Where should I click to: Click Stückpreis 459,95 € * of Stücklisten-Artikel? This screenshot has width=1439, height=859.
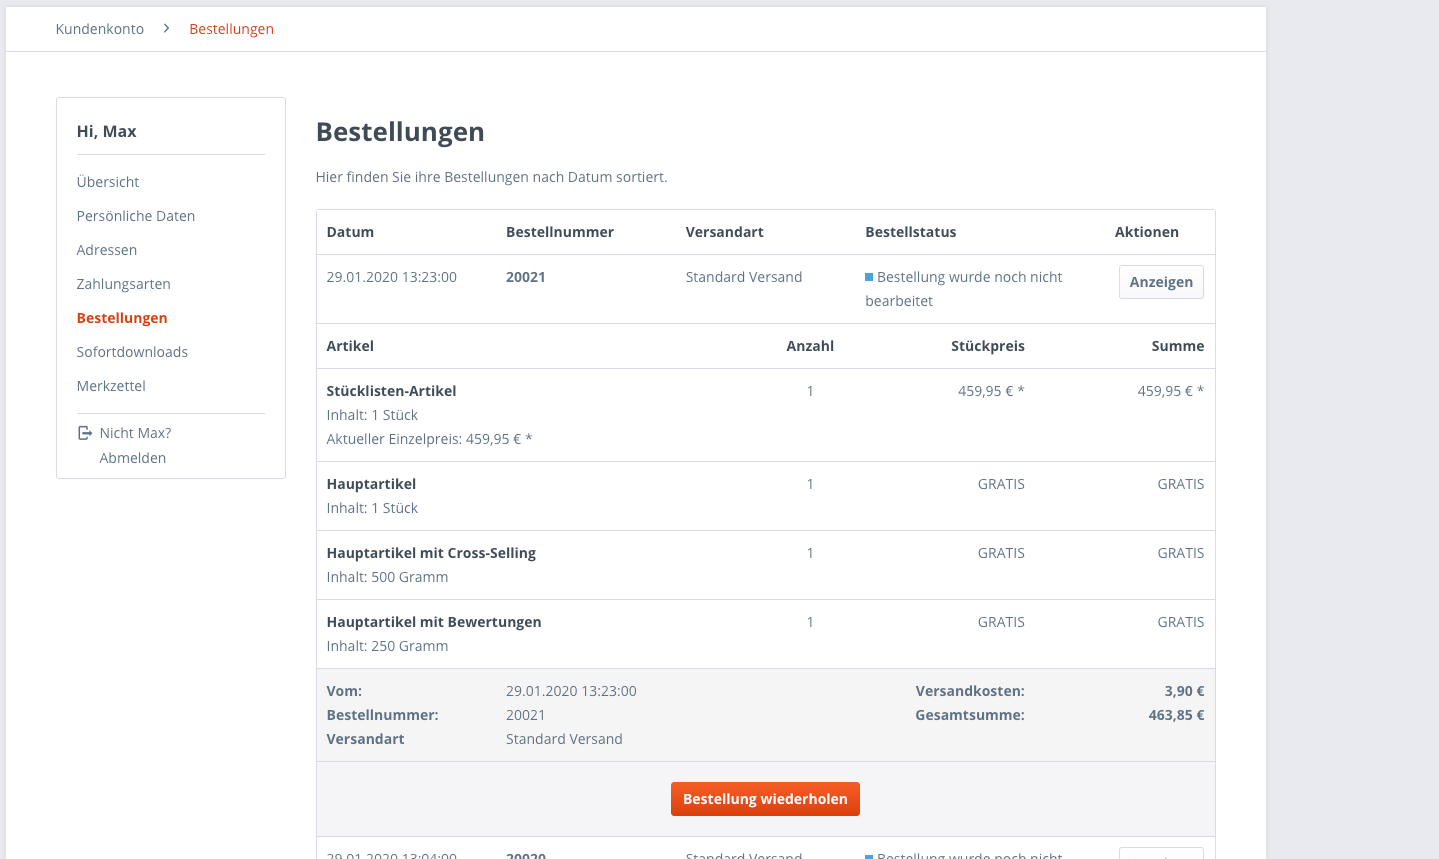pos(991,391)
